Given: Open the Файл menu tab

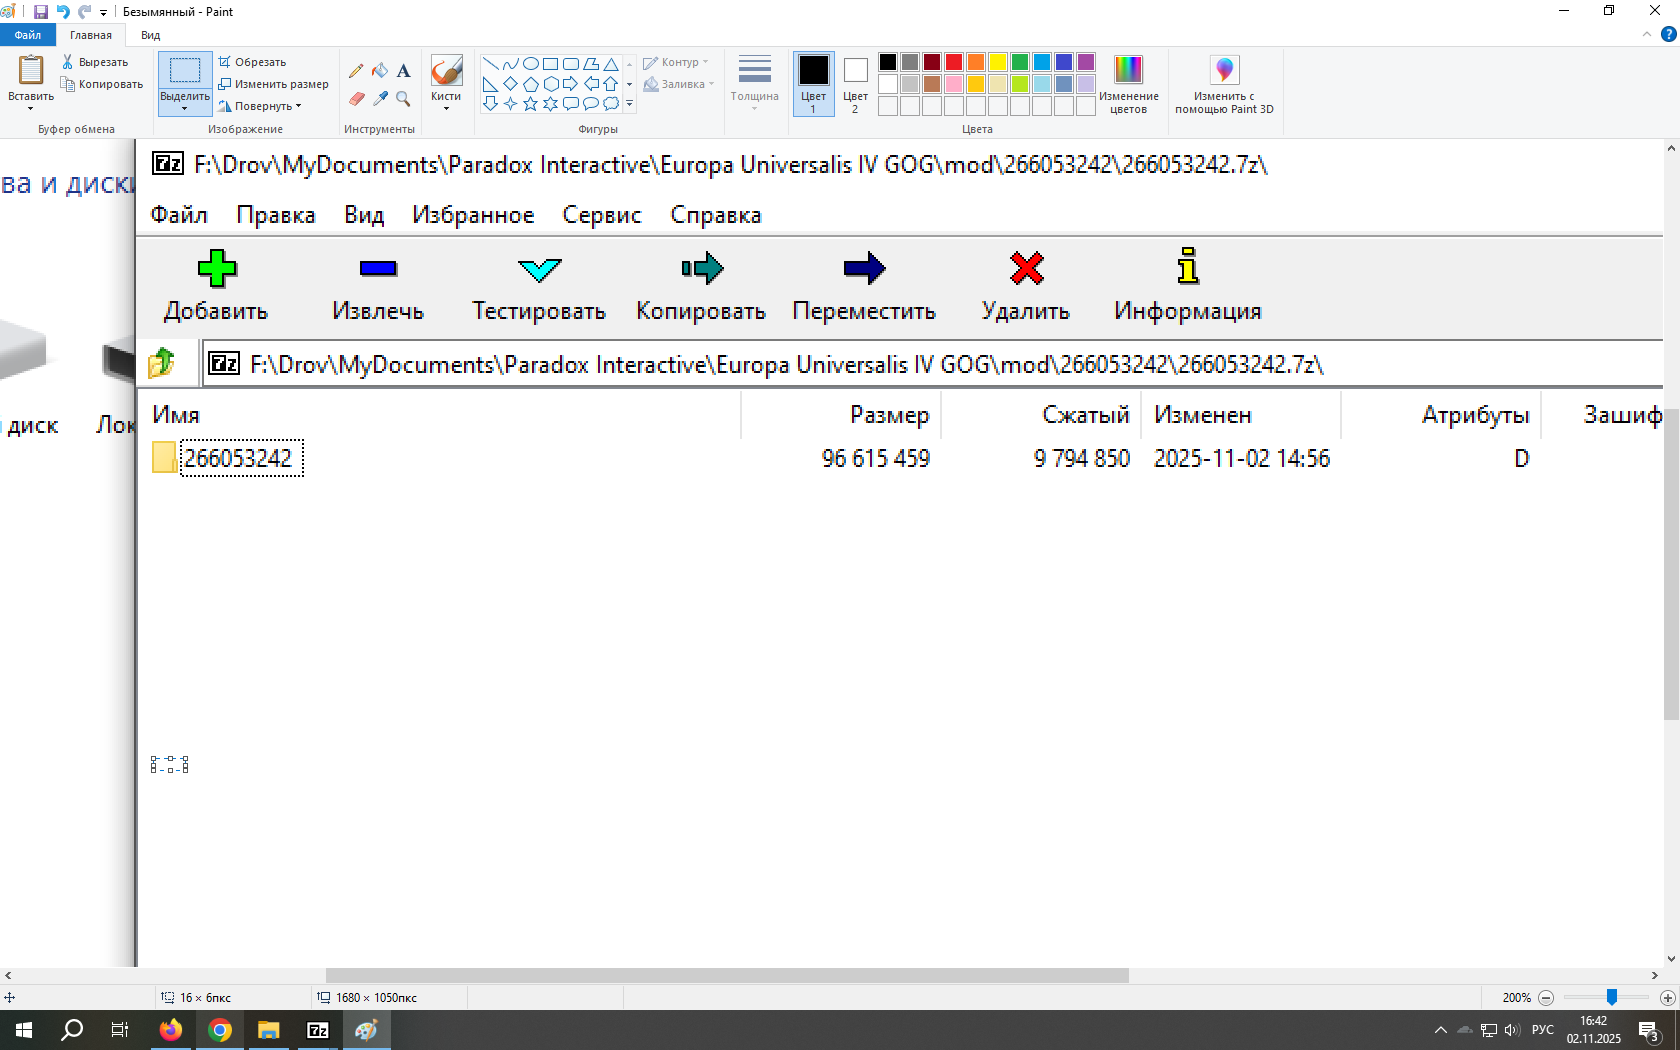Looking at the screenshot, I should pos(28,35).
